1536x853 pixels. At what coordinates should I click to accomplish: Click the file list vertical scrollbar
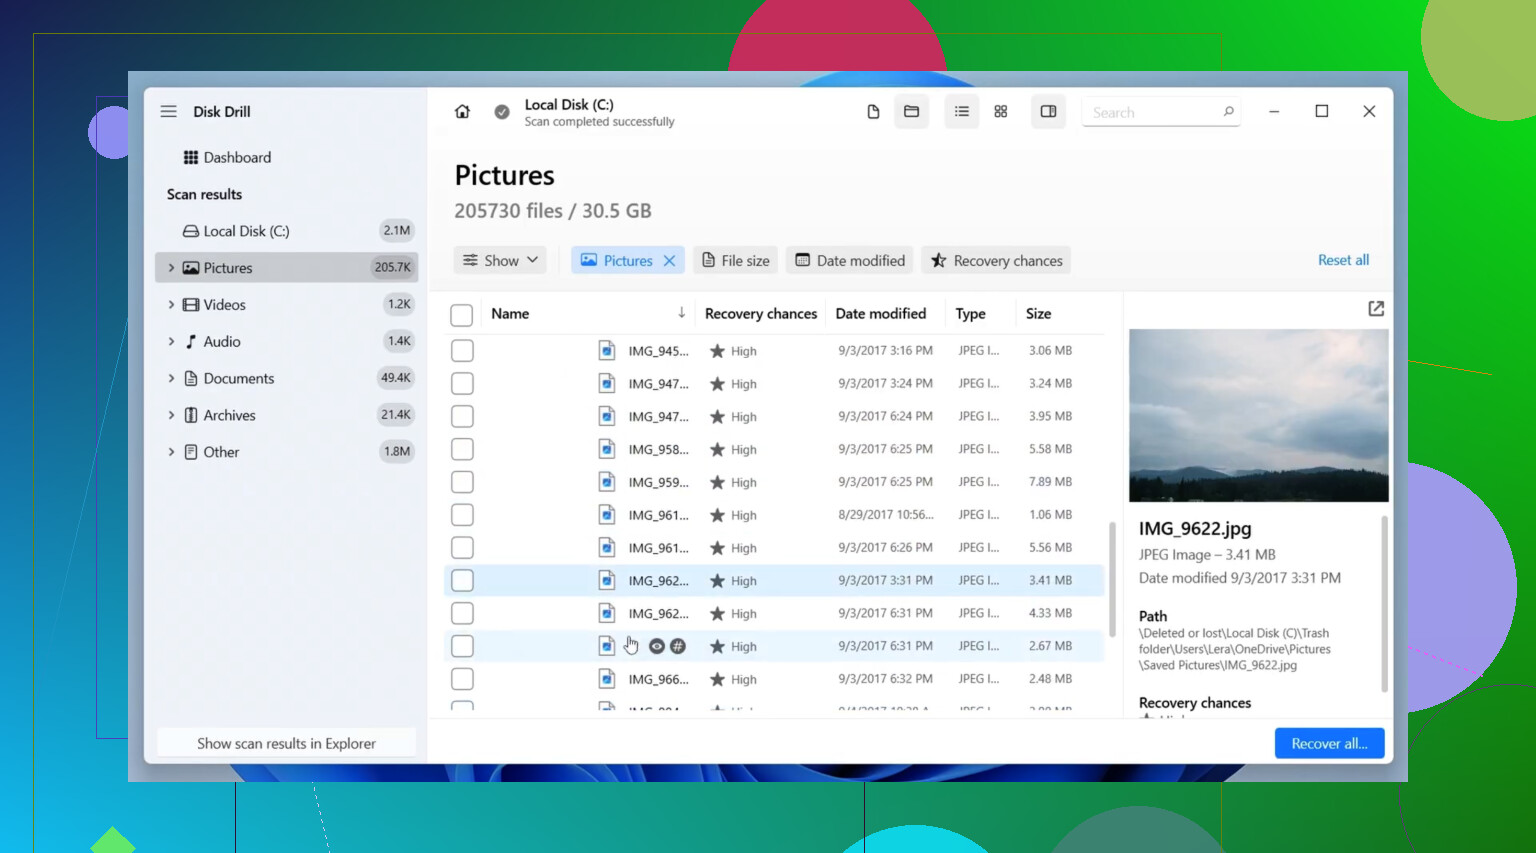(x=1112, y=580)
